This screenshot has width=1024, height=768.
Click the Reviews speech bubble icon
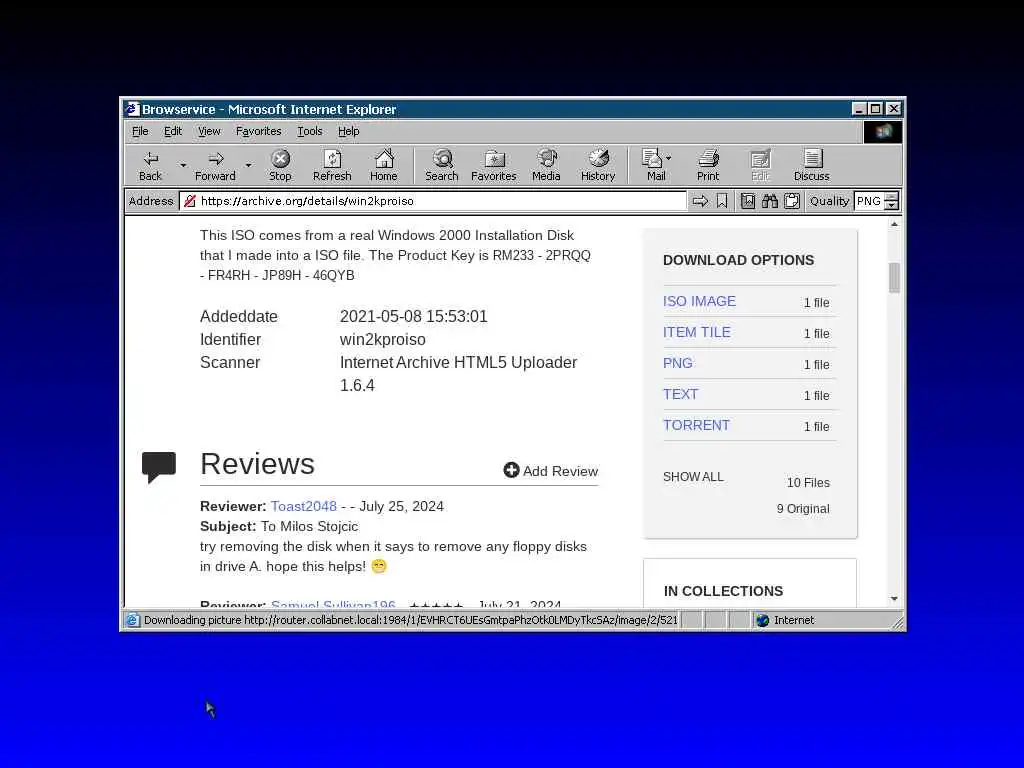coord(159,466)
